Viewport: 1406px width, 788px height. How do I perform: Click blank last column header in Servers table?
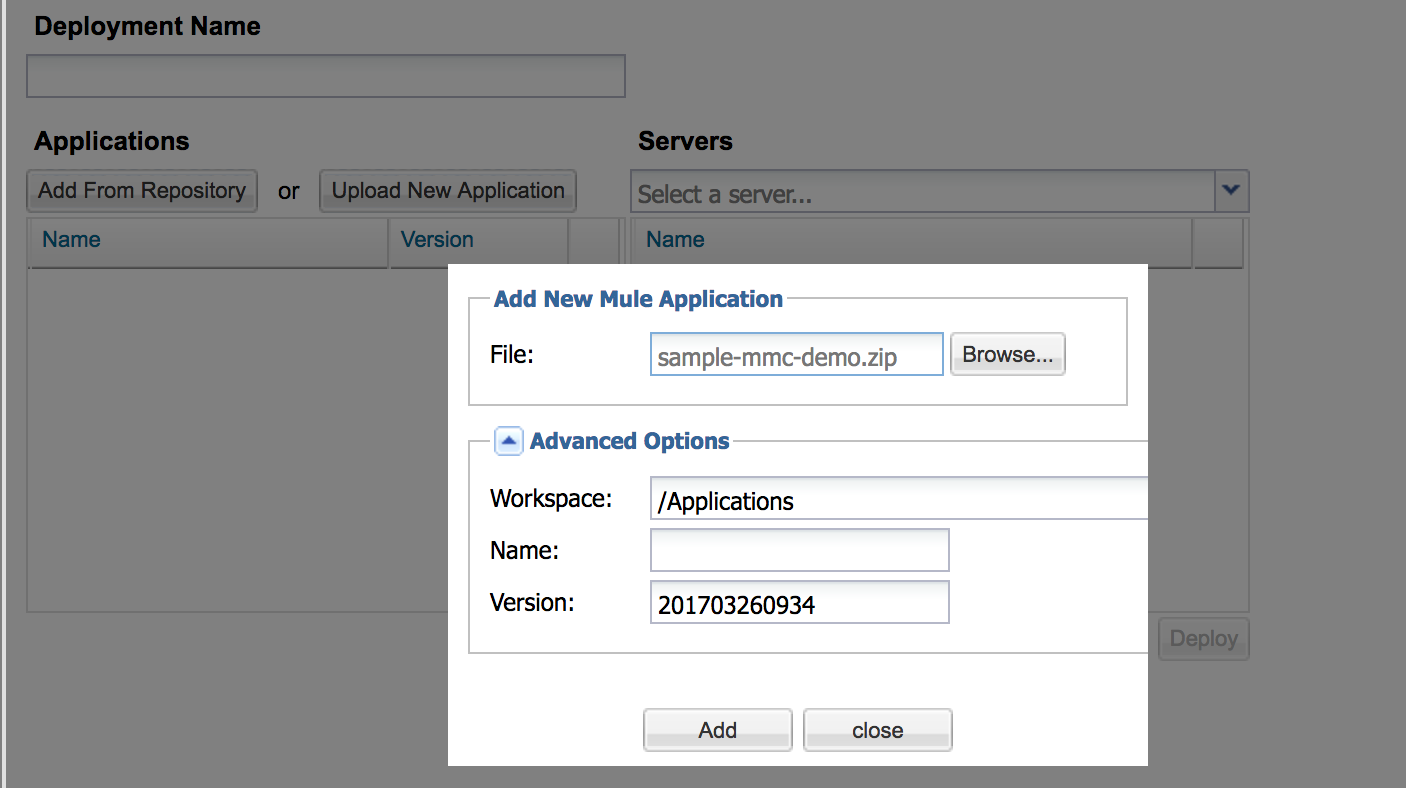click(1218, 241)
